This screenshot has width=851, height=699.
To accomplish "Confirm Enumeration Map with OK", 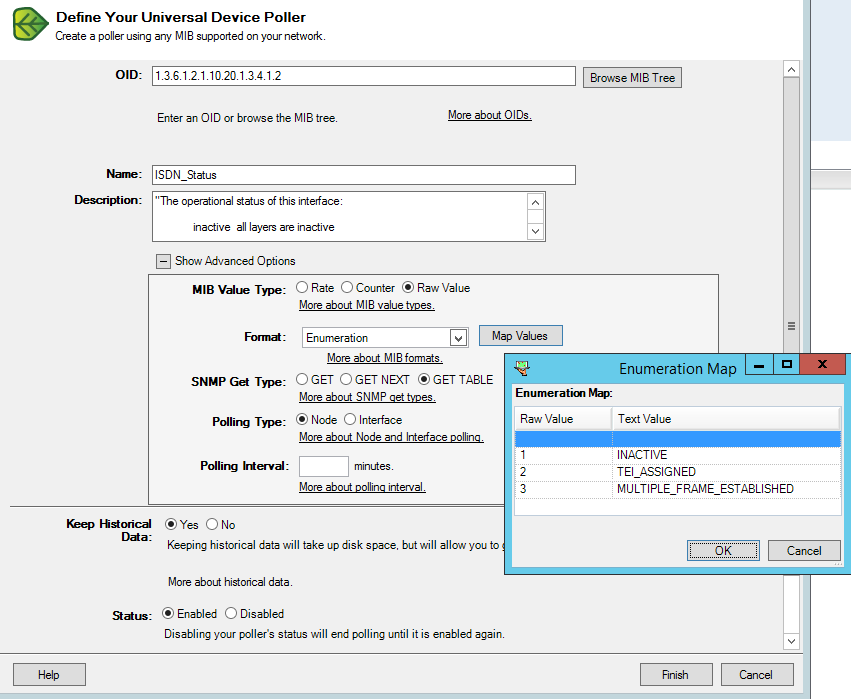I will (x=723, y=551).
